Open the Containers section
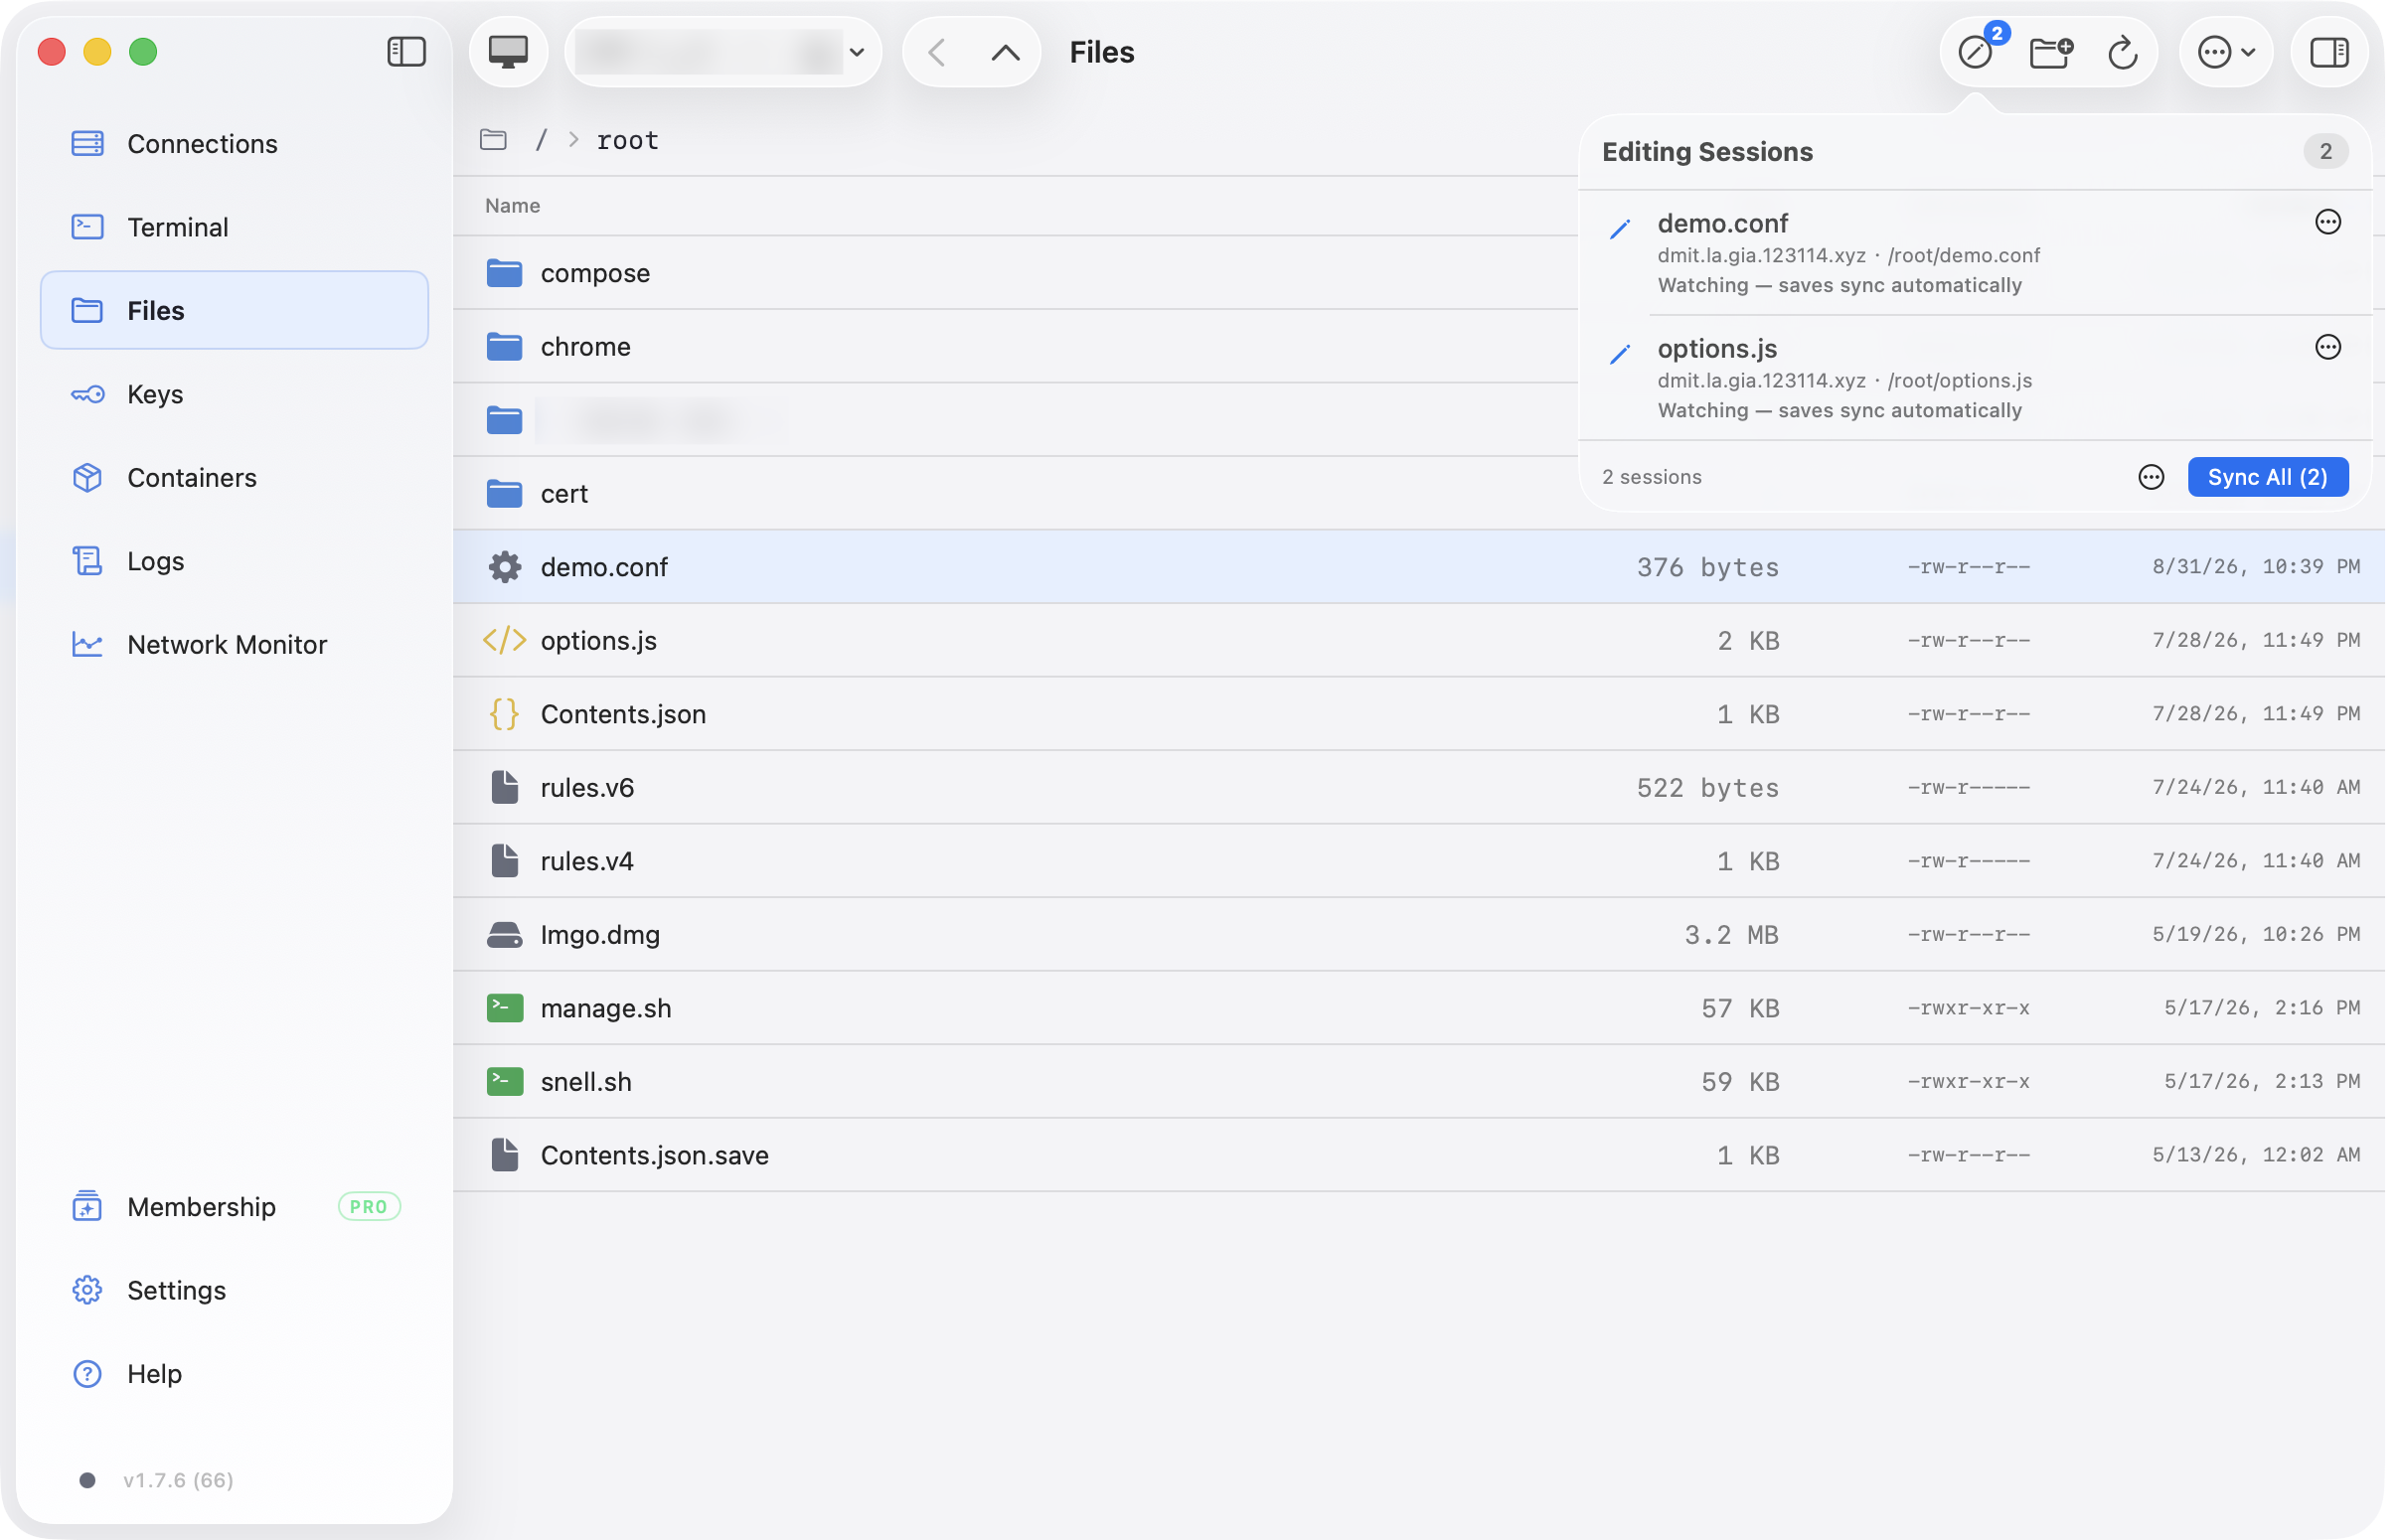Screen dimensions: 2399x1540 234,477
